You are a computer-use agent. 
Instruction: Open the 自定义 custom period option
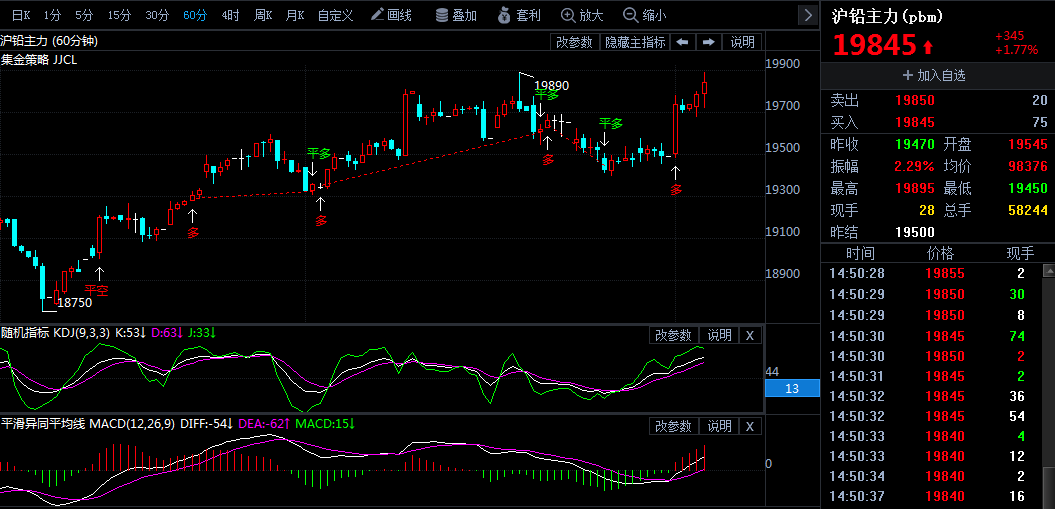click(335, 15)
